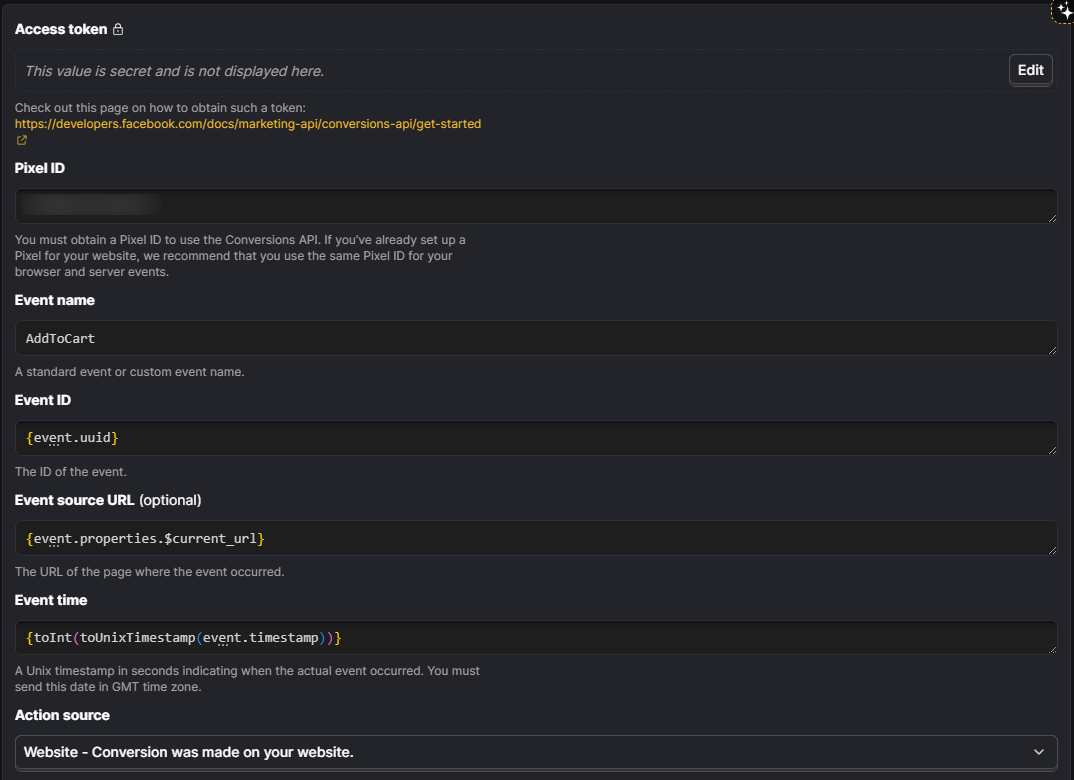Click the secret value placeholder box
The height and width of the screenshot is (780, 1074).
coord(510,71)
